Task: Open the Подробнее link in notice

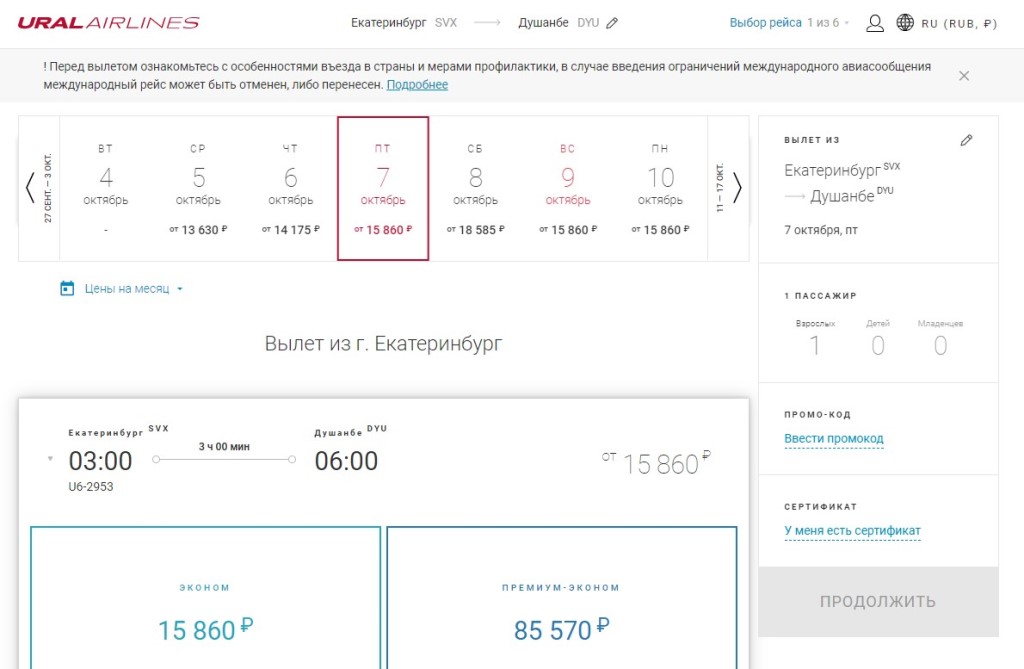Action: pos(417,85)
